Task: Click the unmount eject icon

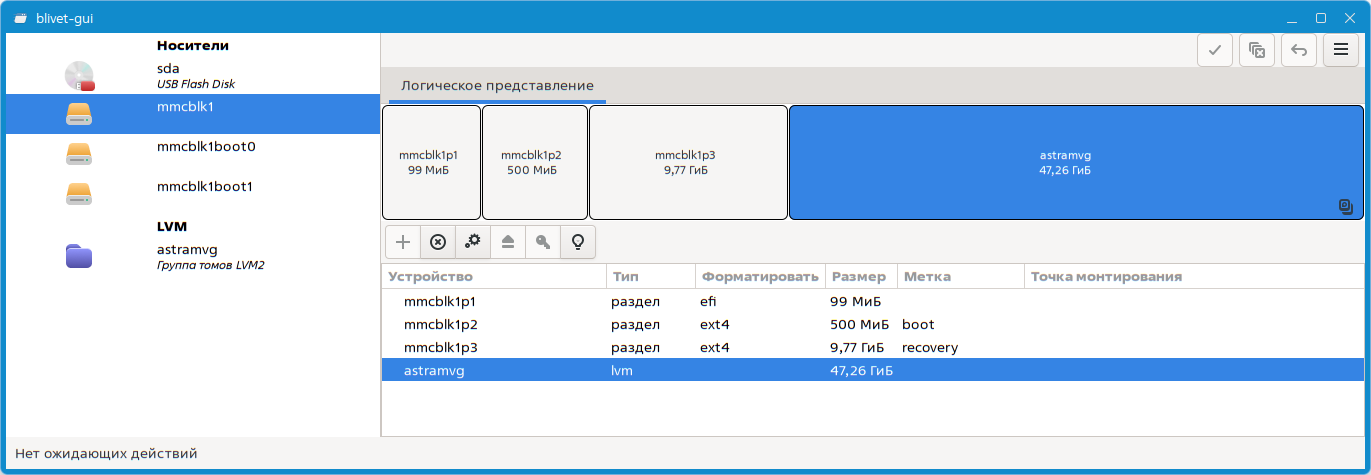Action: click(507, 242)
